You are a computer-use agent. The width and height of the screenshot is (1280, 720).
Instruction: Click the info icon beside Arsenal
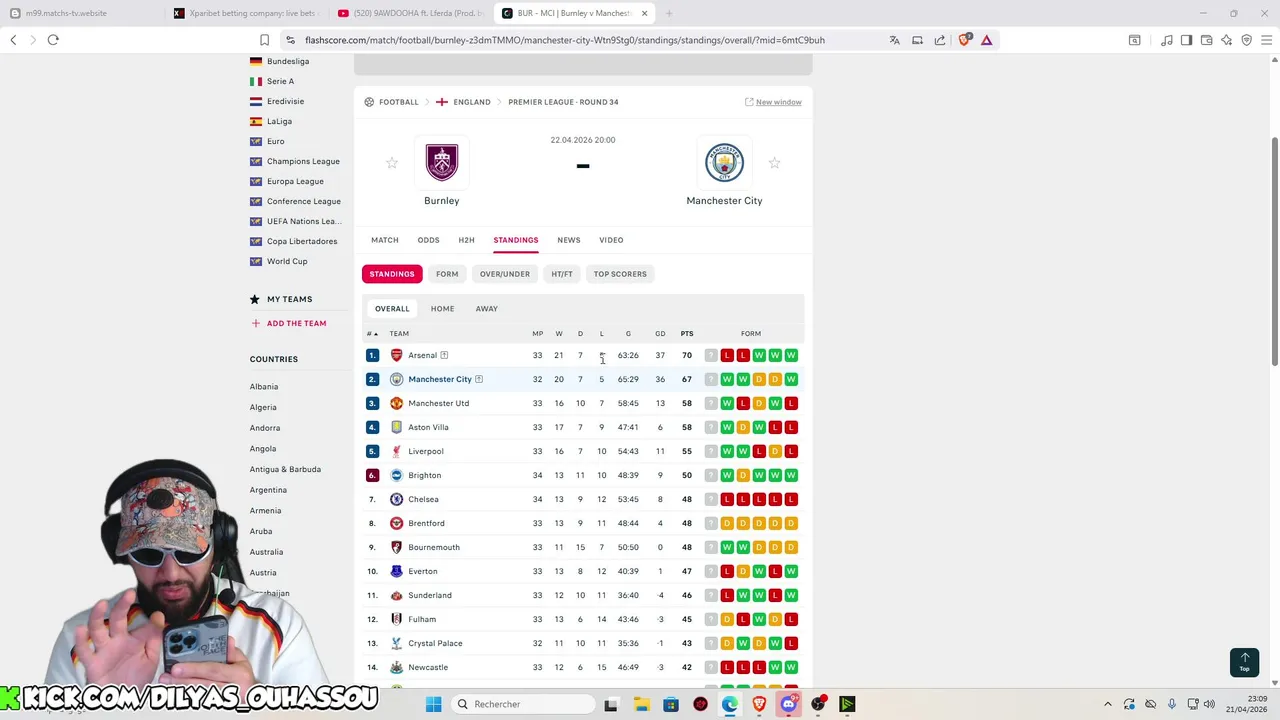click(444, 355)
